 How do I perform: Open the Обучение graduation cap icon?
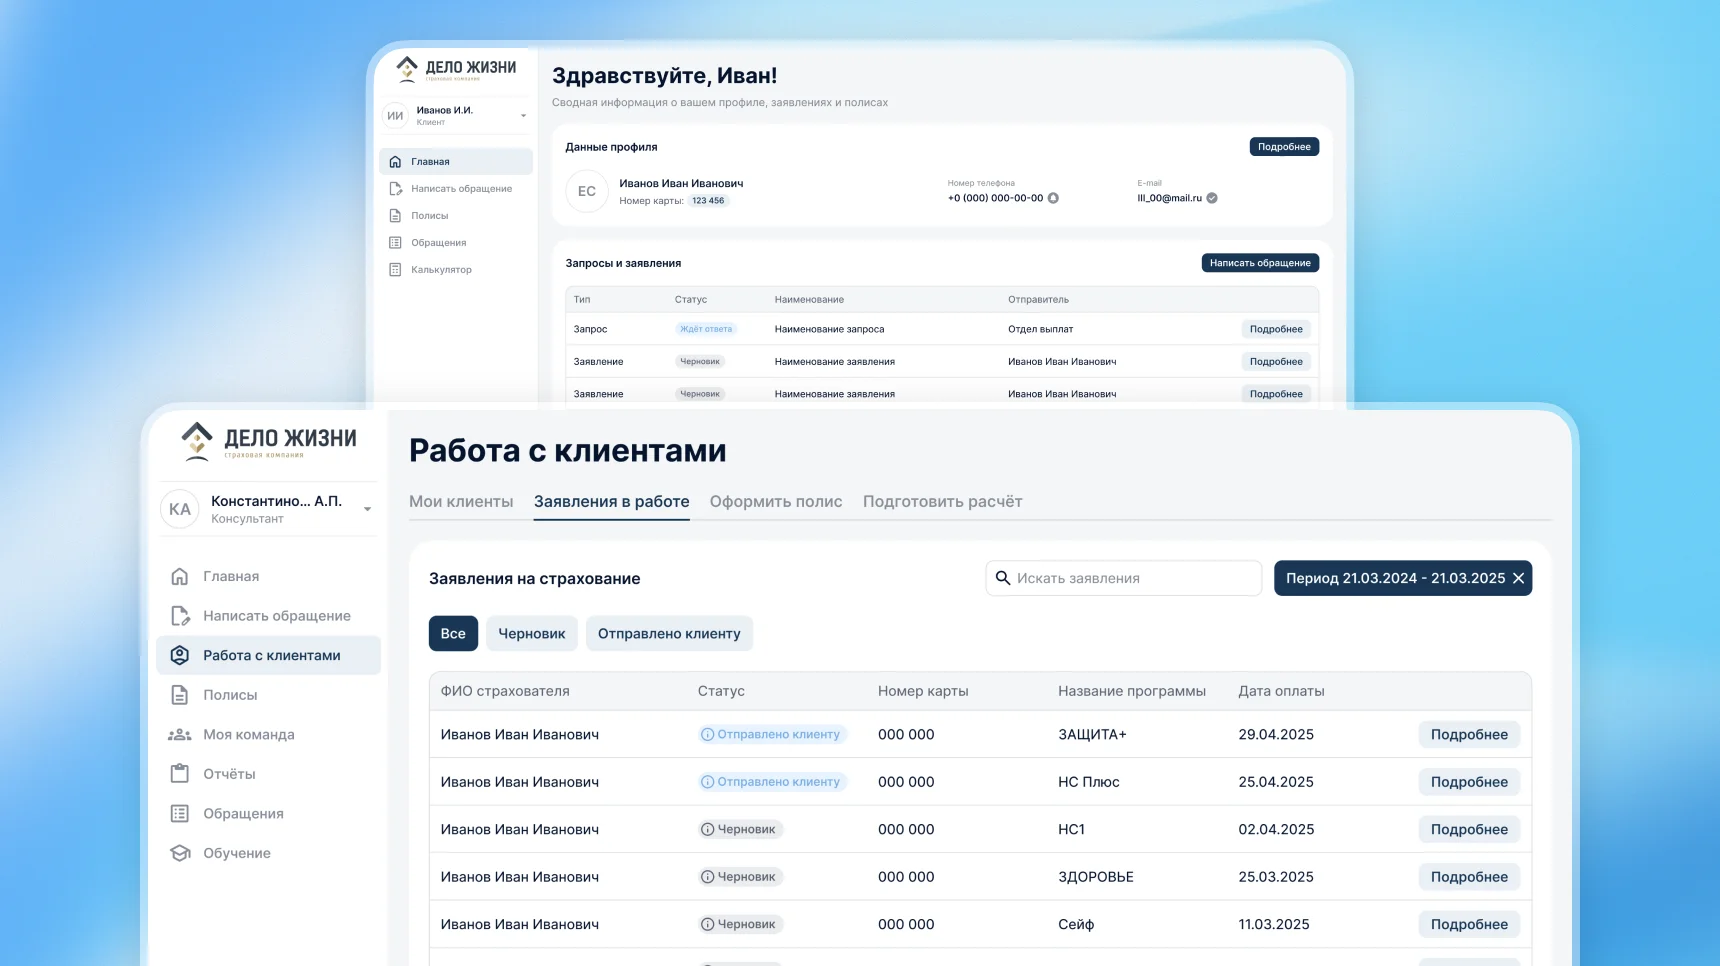point(180,853)
